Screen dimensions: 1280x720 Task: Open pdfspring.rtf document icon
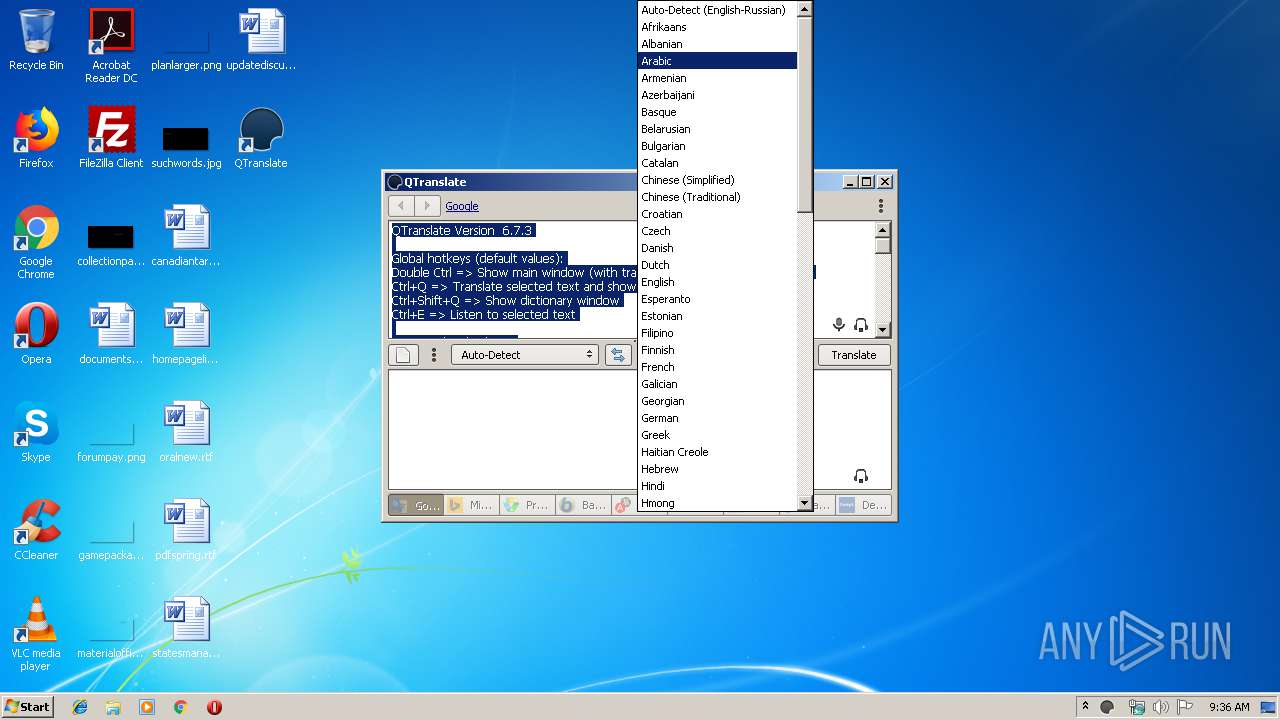pos(186,530)
